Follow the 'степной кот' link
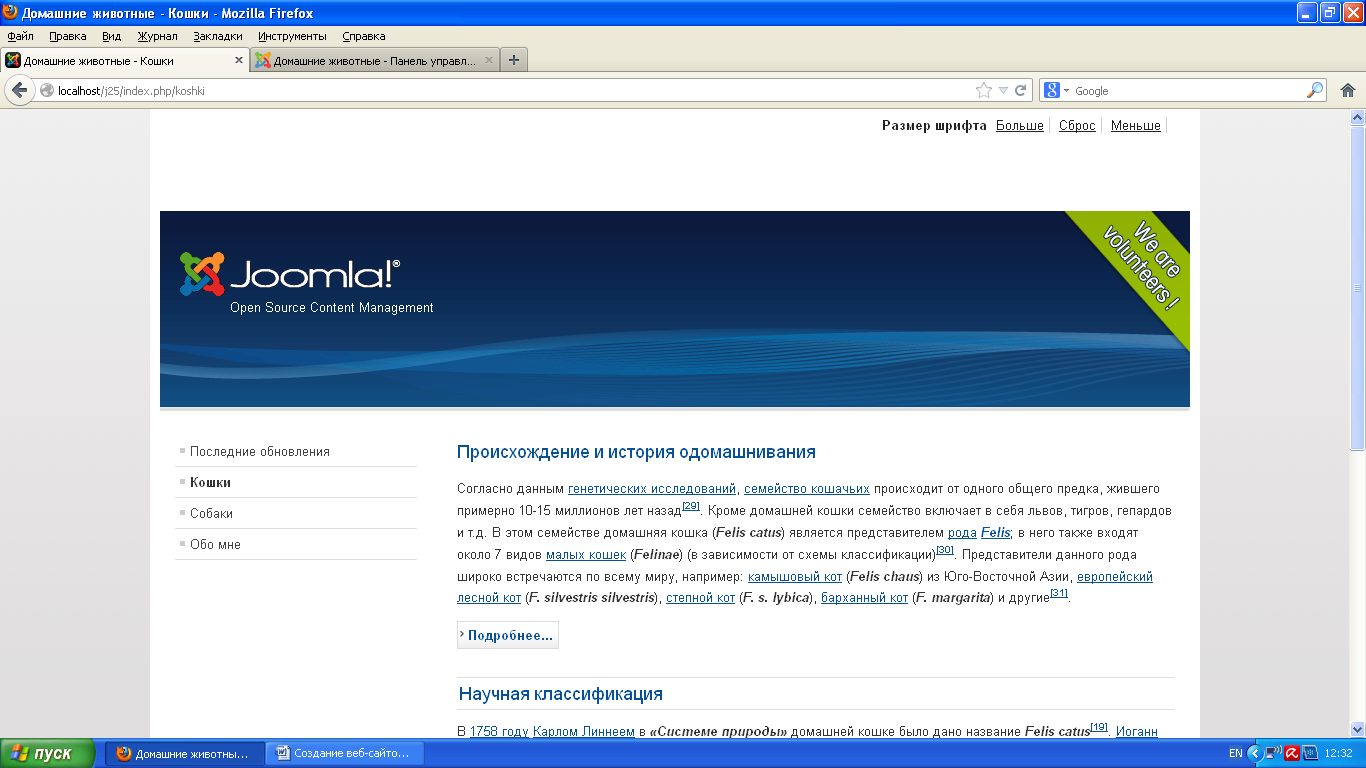This screenshot has width=1366, height=768. click(x=700, y=599)
